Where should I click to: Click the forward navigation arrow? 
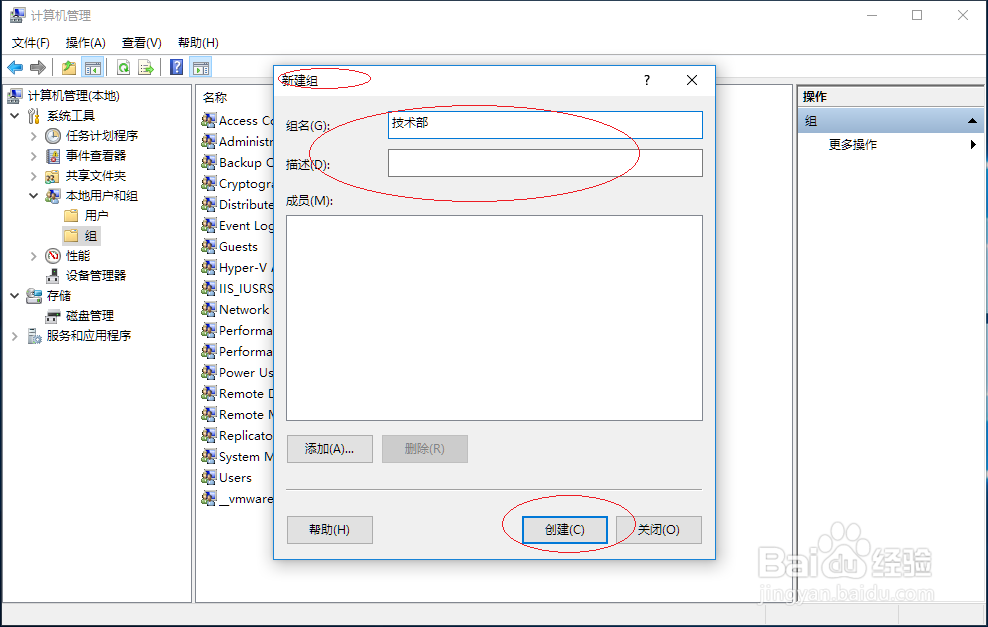(x=37, y=67)
